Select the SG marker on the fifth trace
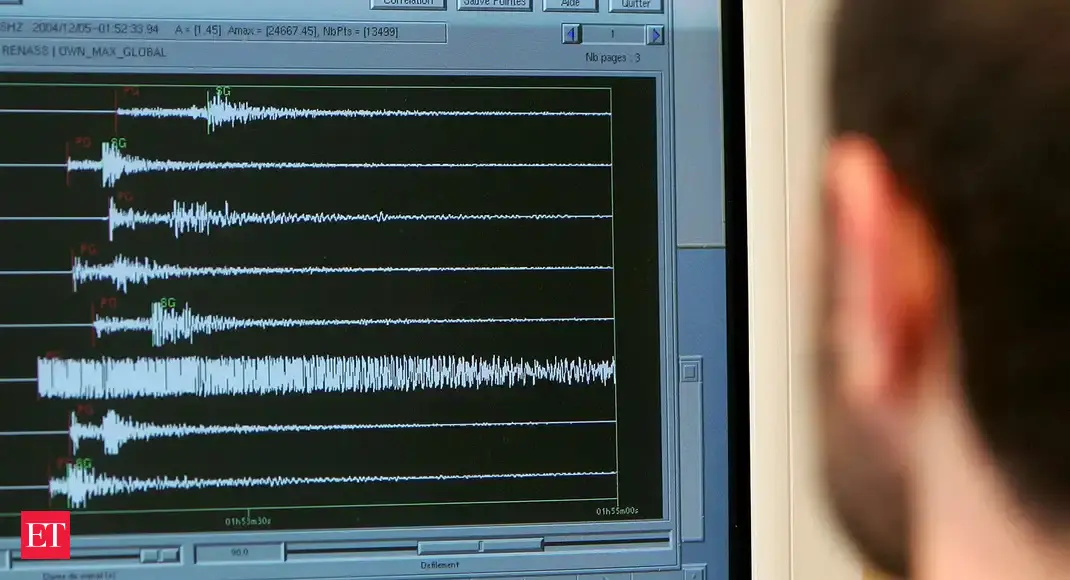The width and height of the screenshot is (1070, 580). (x=168, y=302)
